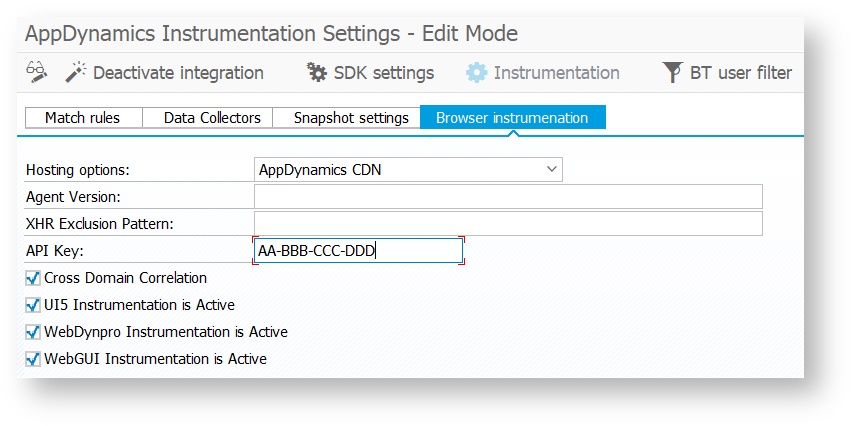Disable WebDynpro Instrumentation is Active

click(x=33, y=332)
